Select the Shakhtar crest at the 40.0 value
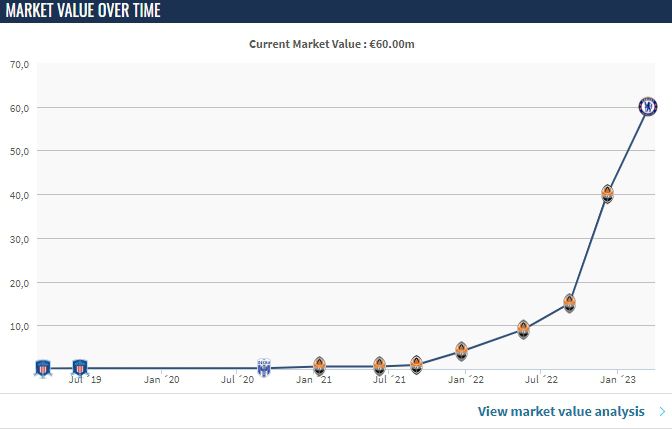Viewport: 672px width, 429px height. [607, 192]
